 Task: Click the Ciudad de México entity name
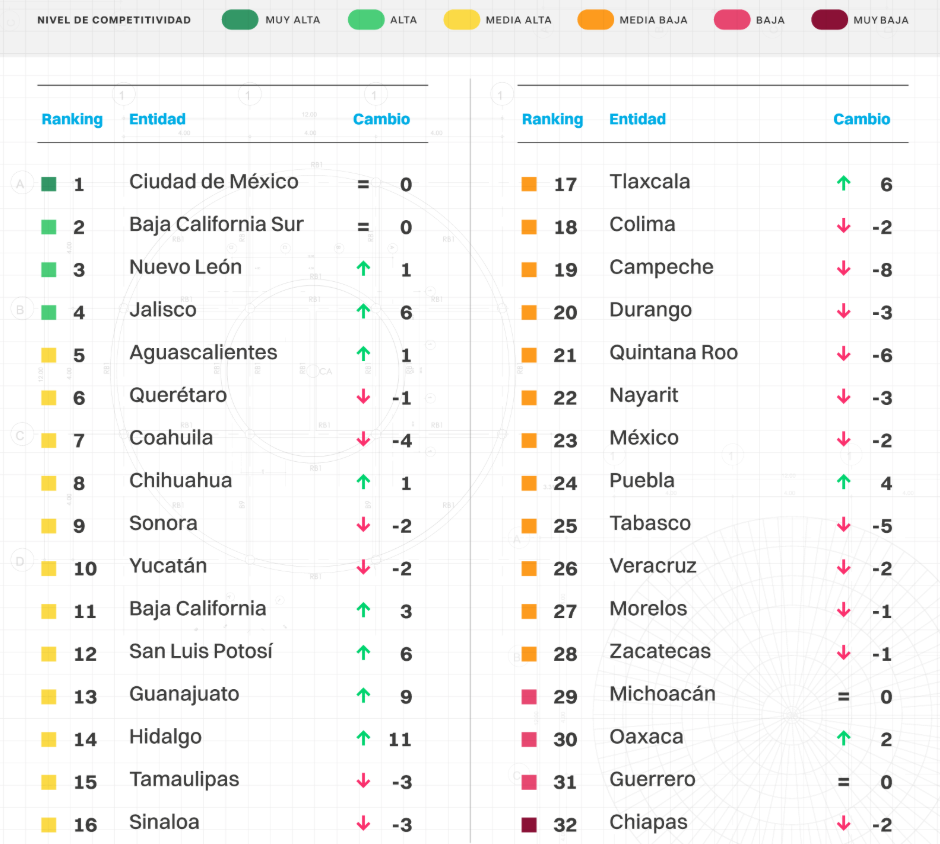[x=214, y=182]
